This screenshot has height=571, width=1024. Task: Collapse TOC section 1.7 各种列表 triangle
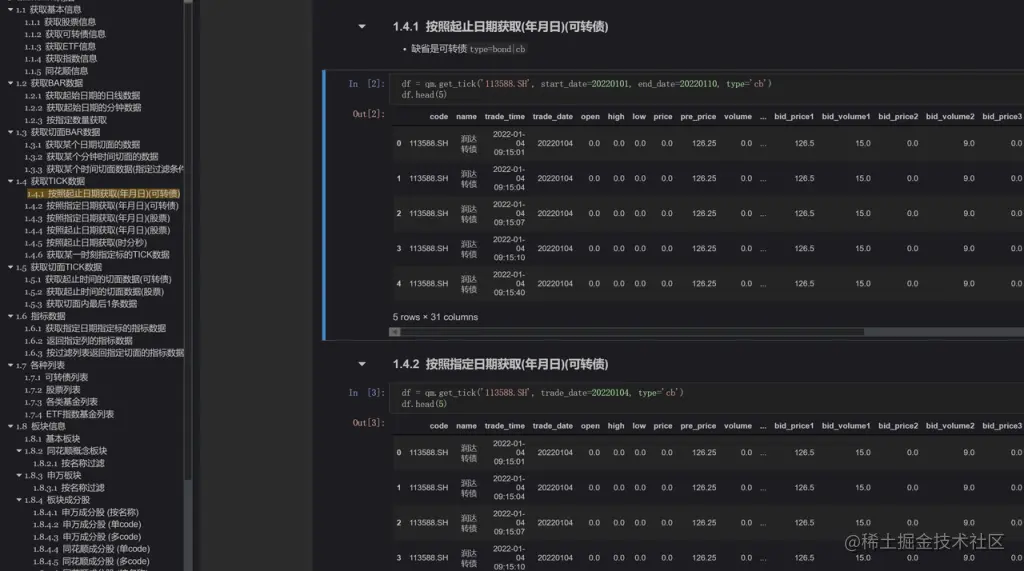tap(10, 365)
